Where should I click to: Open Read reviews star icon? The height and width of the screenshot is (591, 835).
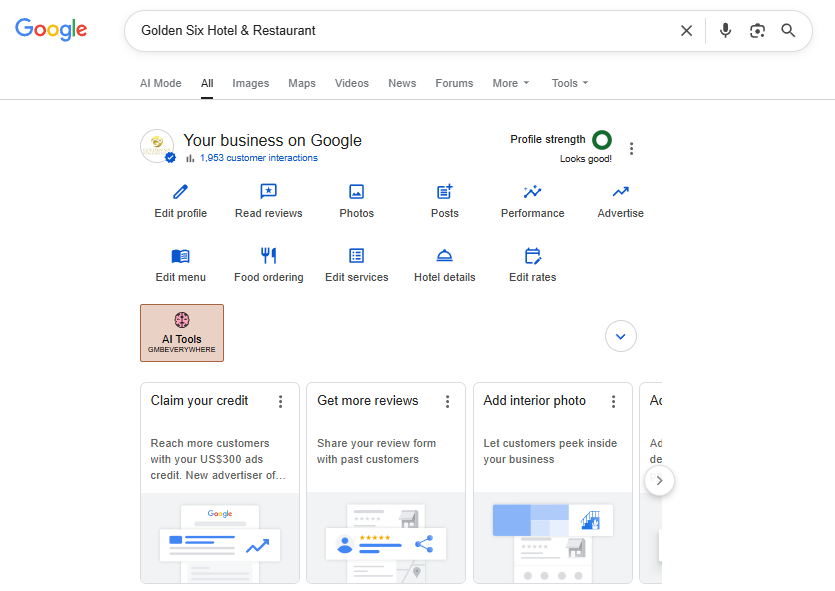click(x=268, y=192)
